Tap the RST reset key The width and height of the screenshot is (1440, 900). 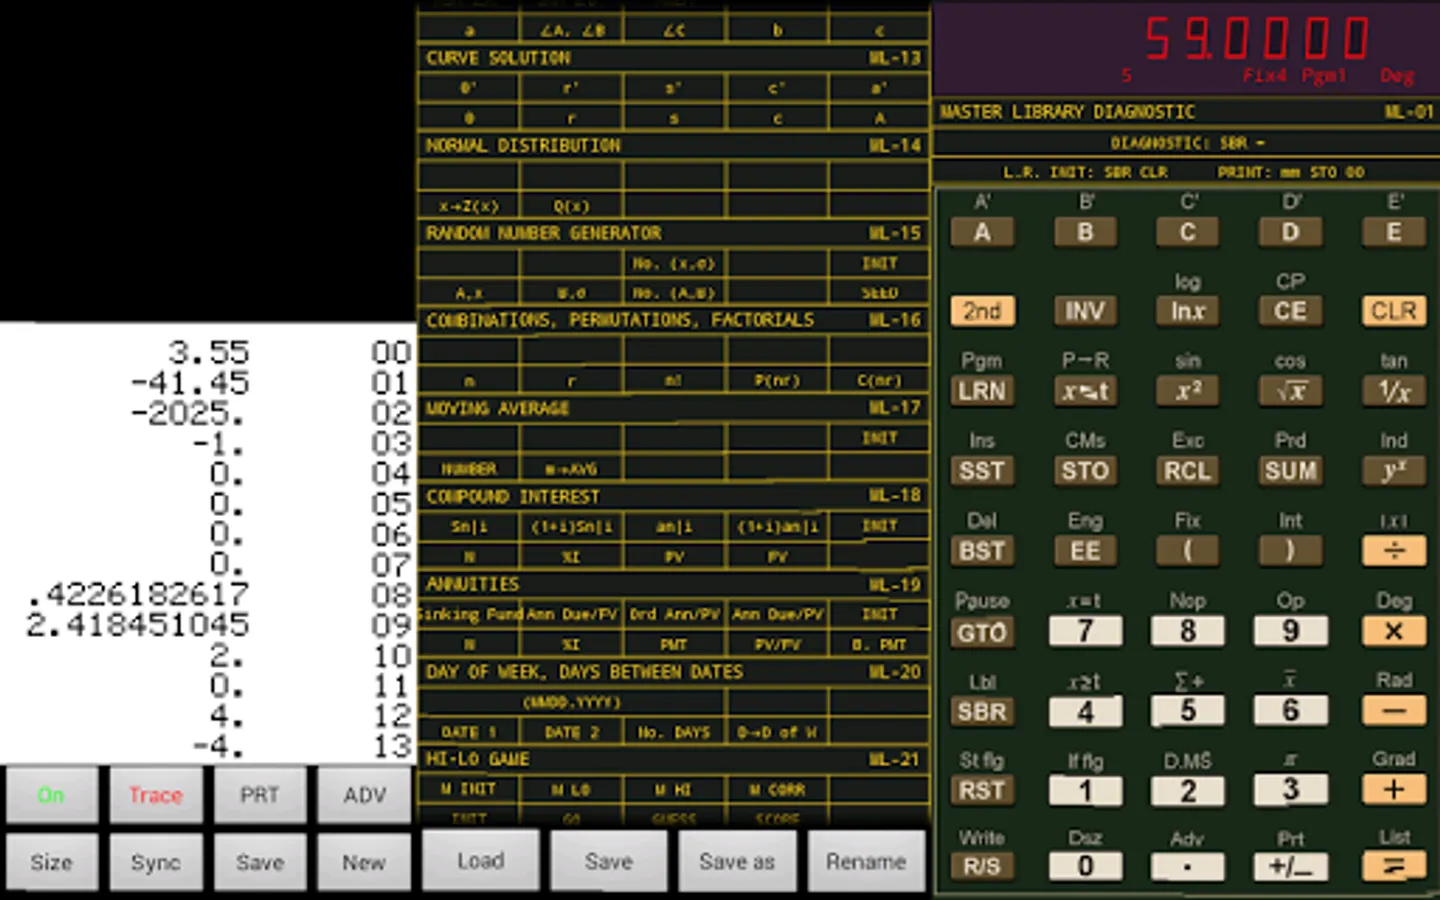[982, 791]
